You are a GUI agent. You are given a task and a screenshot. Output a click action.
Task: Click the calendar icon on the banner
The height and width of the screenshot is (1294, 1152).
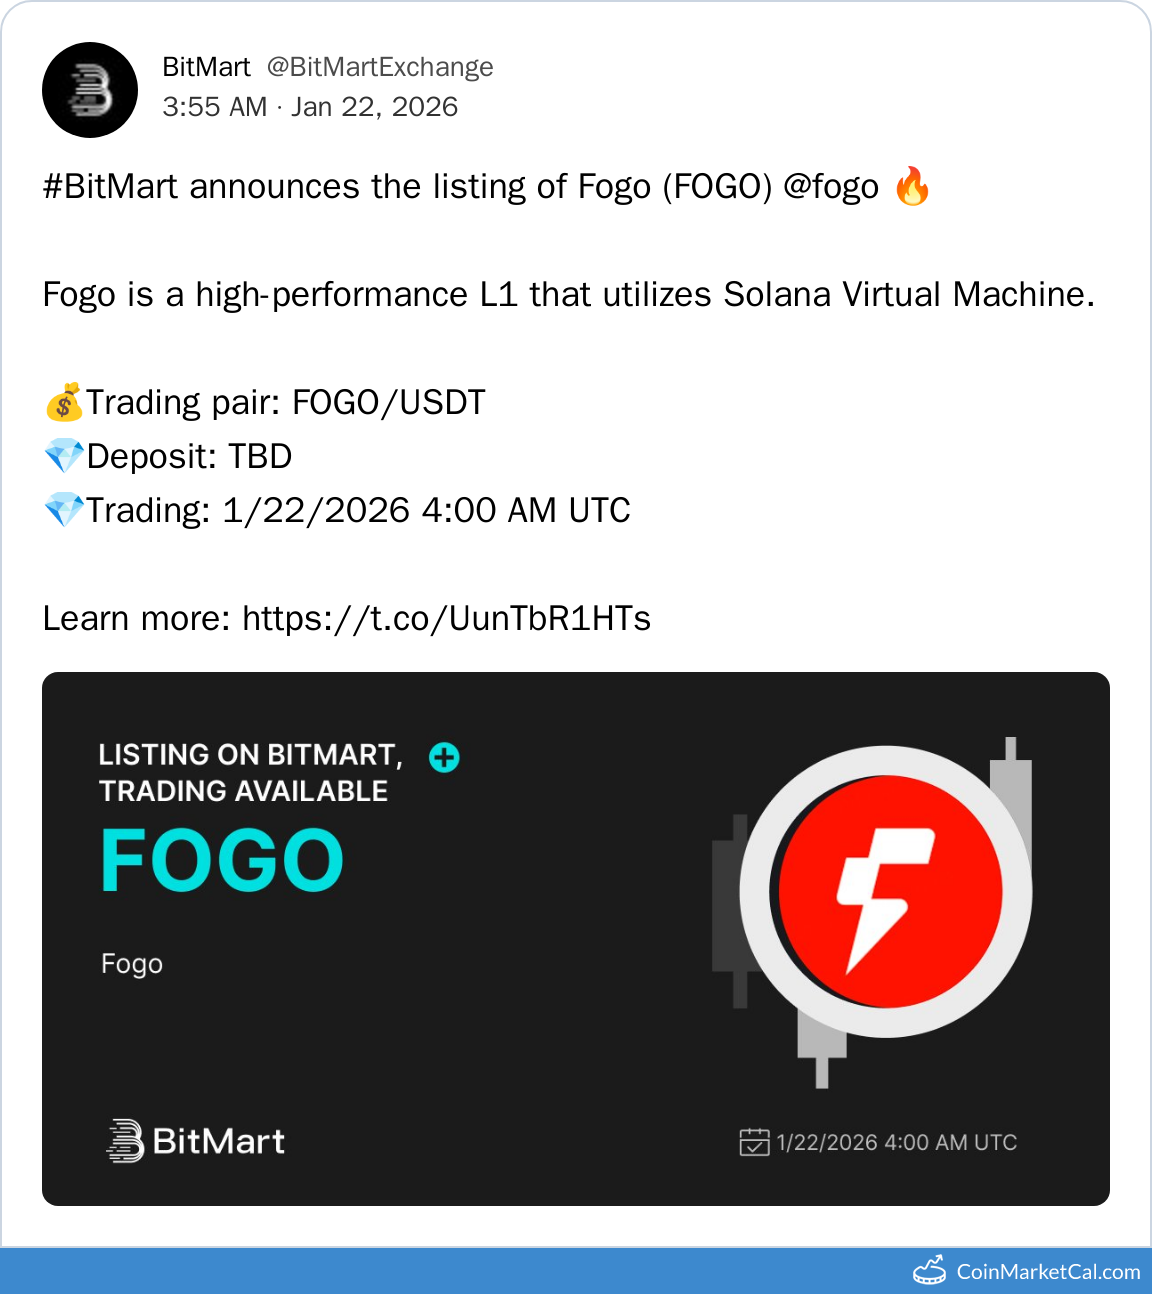pyautogui.click(x=754, y=1142)
